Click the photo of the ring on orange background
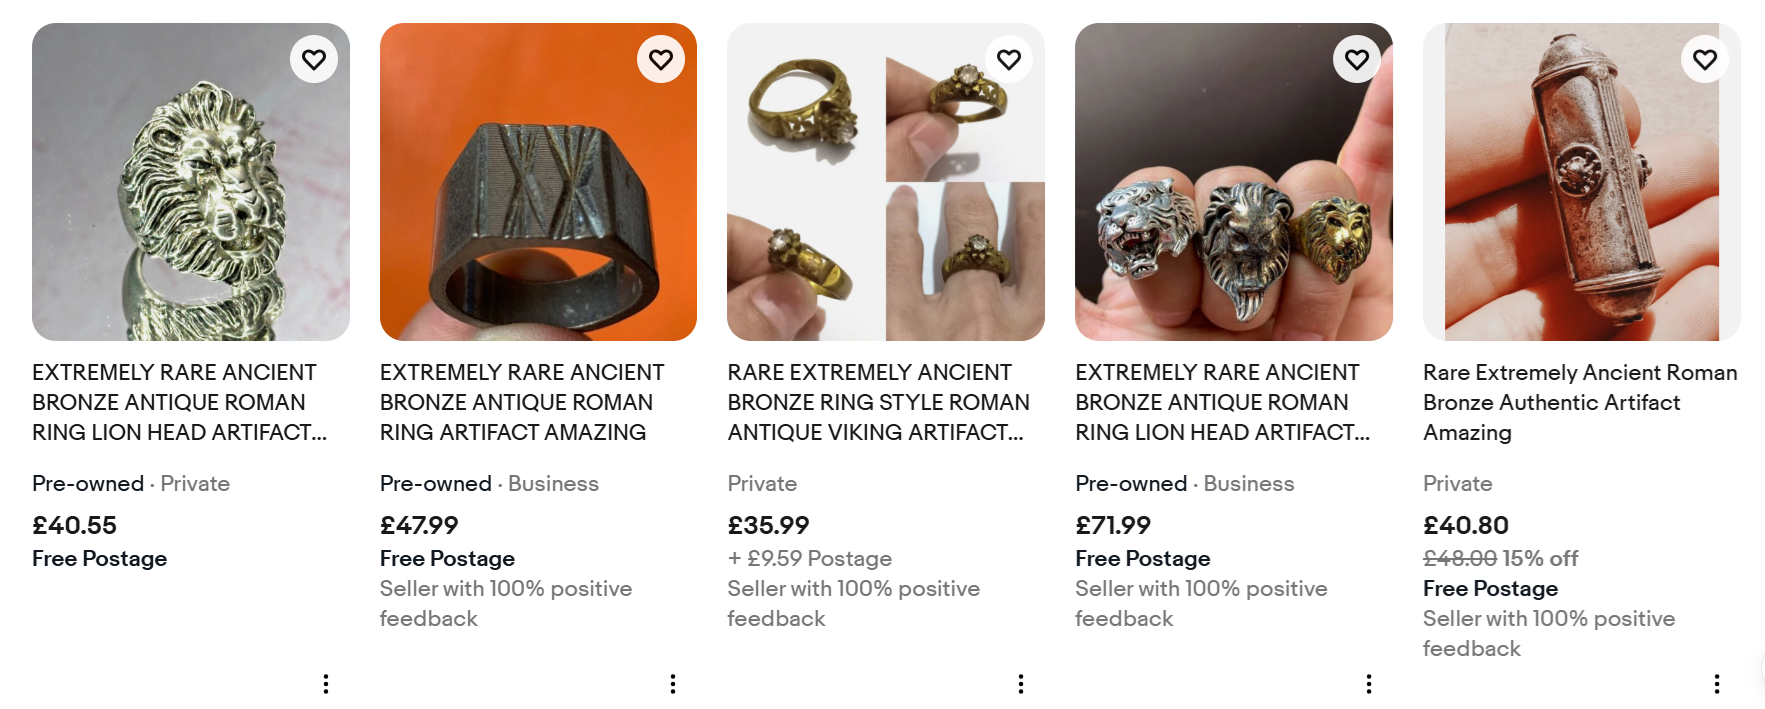This screenshot has width=1765, height=709. click(x=538, y=180)
